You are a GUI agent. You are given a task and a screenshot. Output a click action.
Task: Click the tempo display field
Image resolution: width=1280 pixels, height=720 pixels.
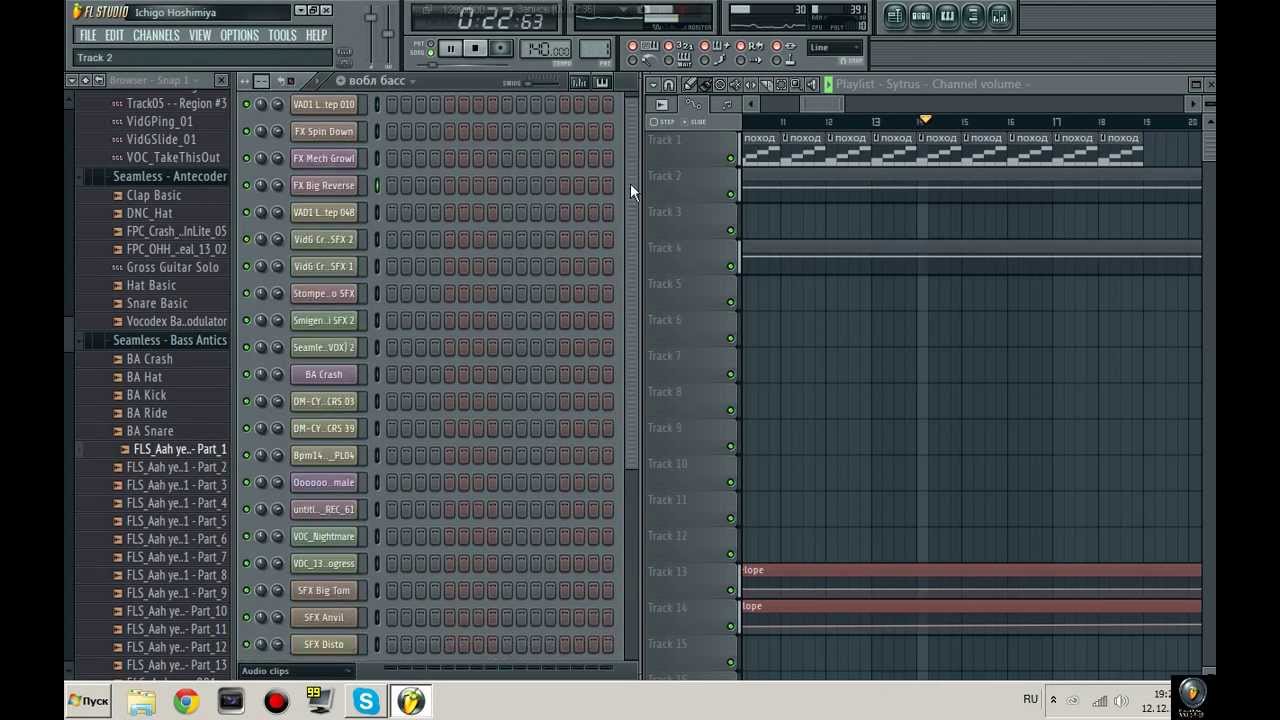pyautogui.click(x=545, y=48)
